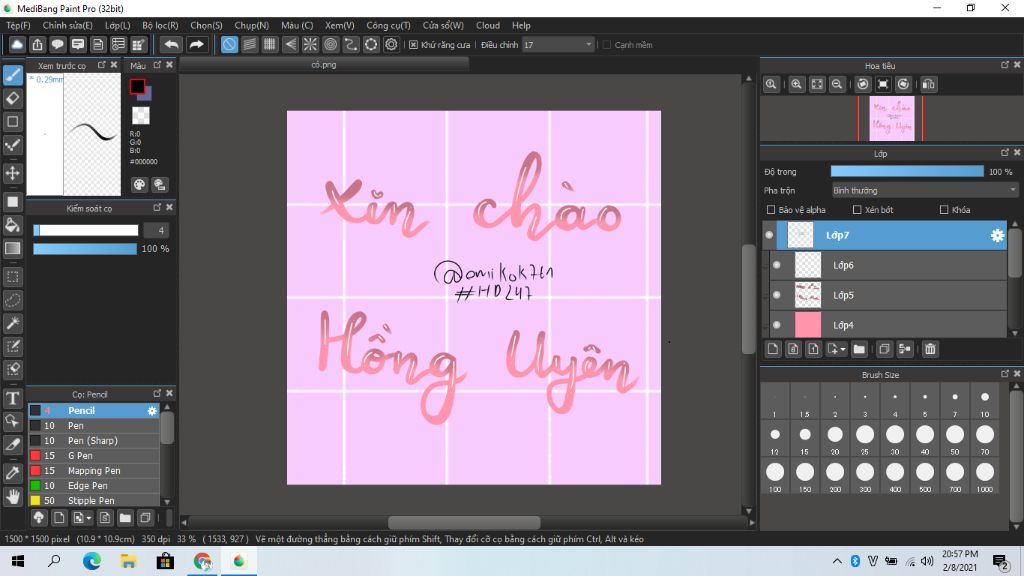Enable the Xén bớt checkbox

tap(857, 210)
